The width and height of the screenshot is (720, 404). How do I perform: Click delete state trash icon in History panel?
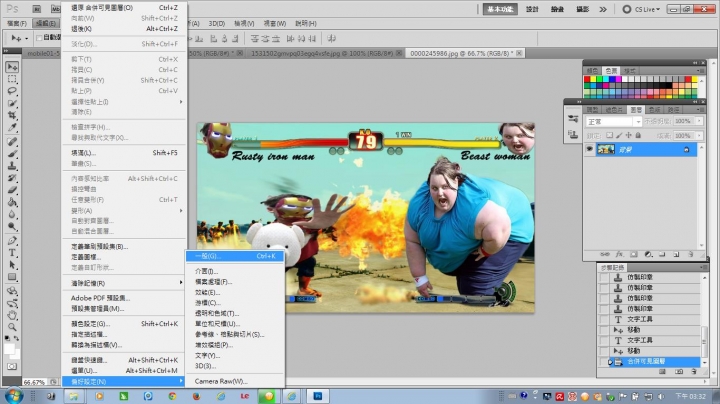point(694,371)
